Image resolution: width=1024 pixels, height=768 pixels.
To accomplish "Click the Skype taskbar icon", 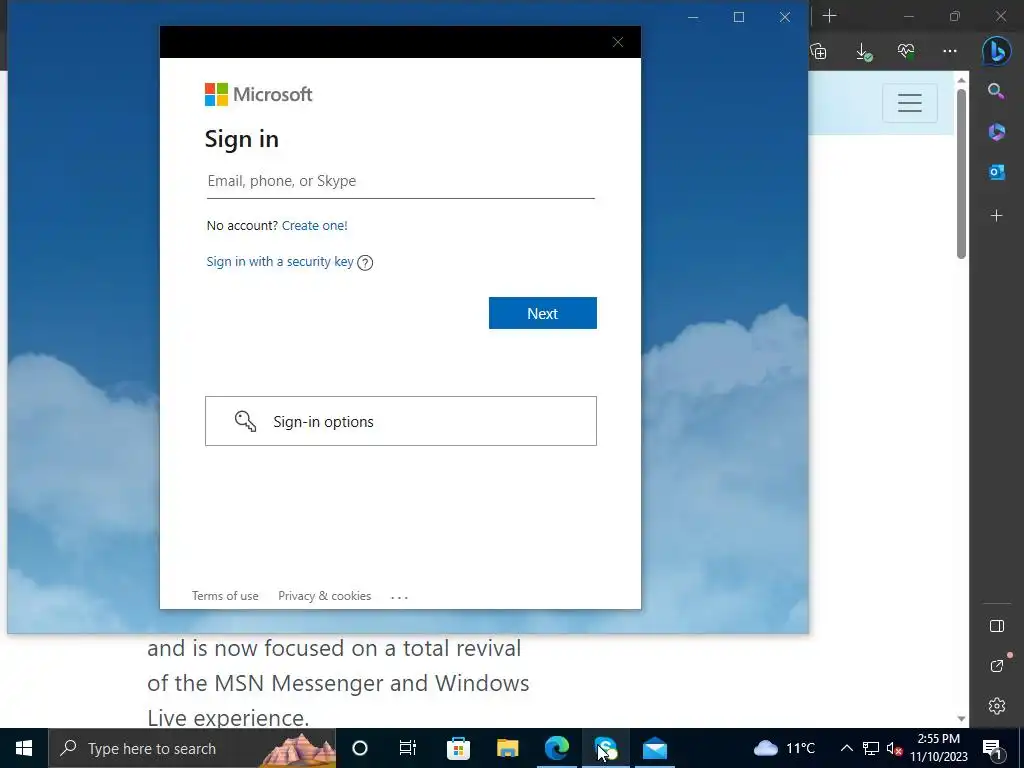I will (605, 748).
